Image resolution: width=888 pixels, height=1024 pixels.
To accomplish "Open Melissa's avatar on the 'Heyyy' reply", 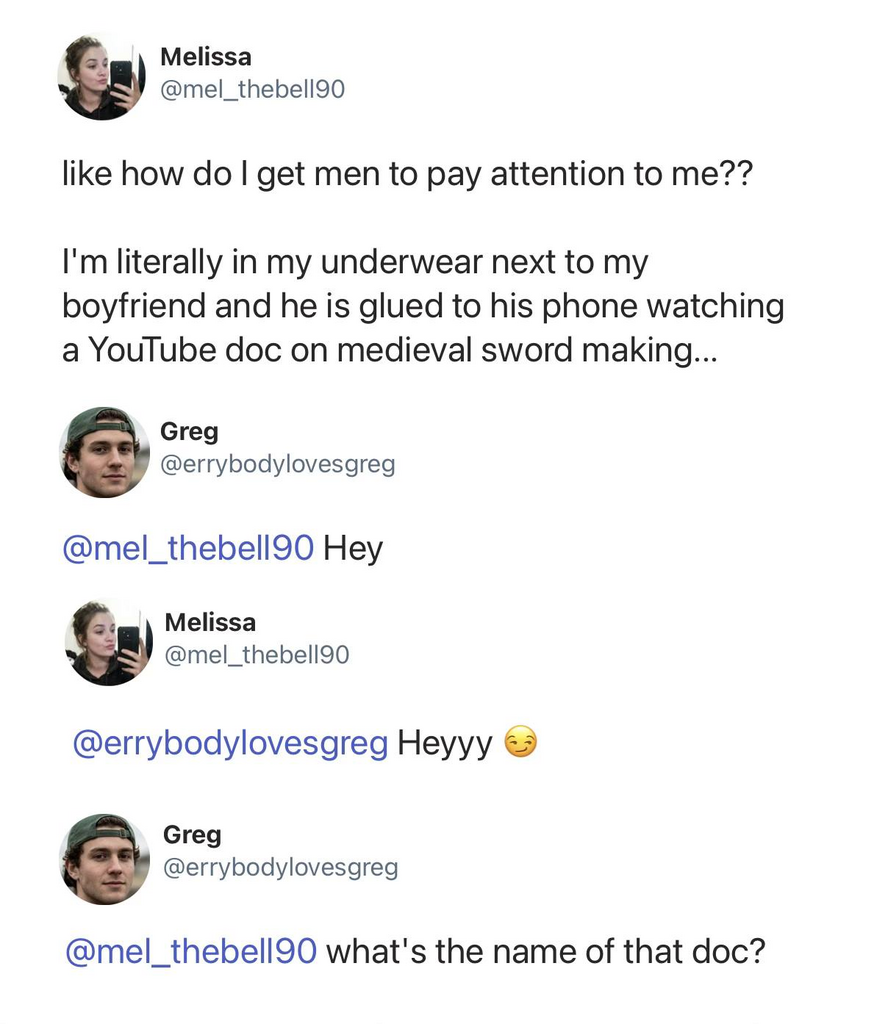I will coord(108,641).
